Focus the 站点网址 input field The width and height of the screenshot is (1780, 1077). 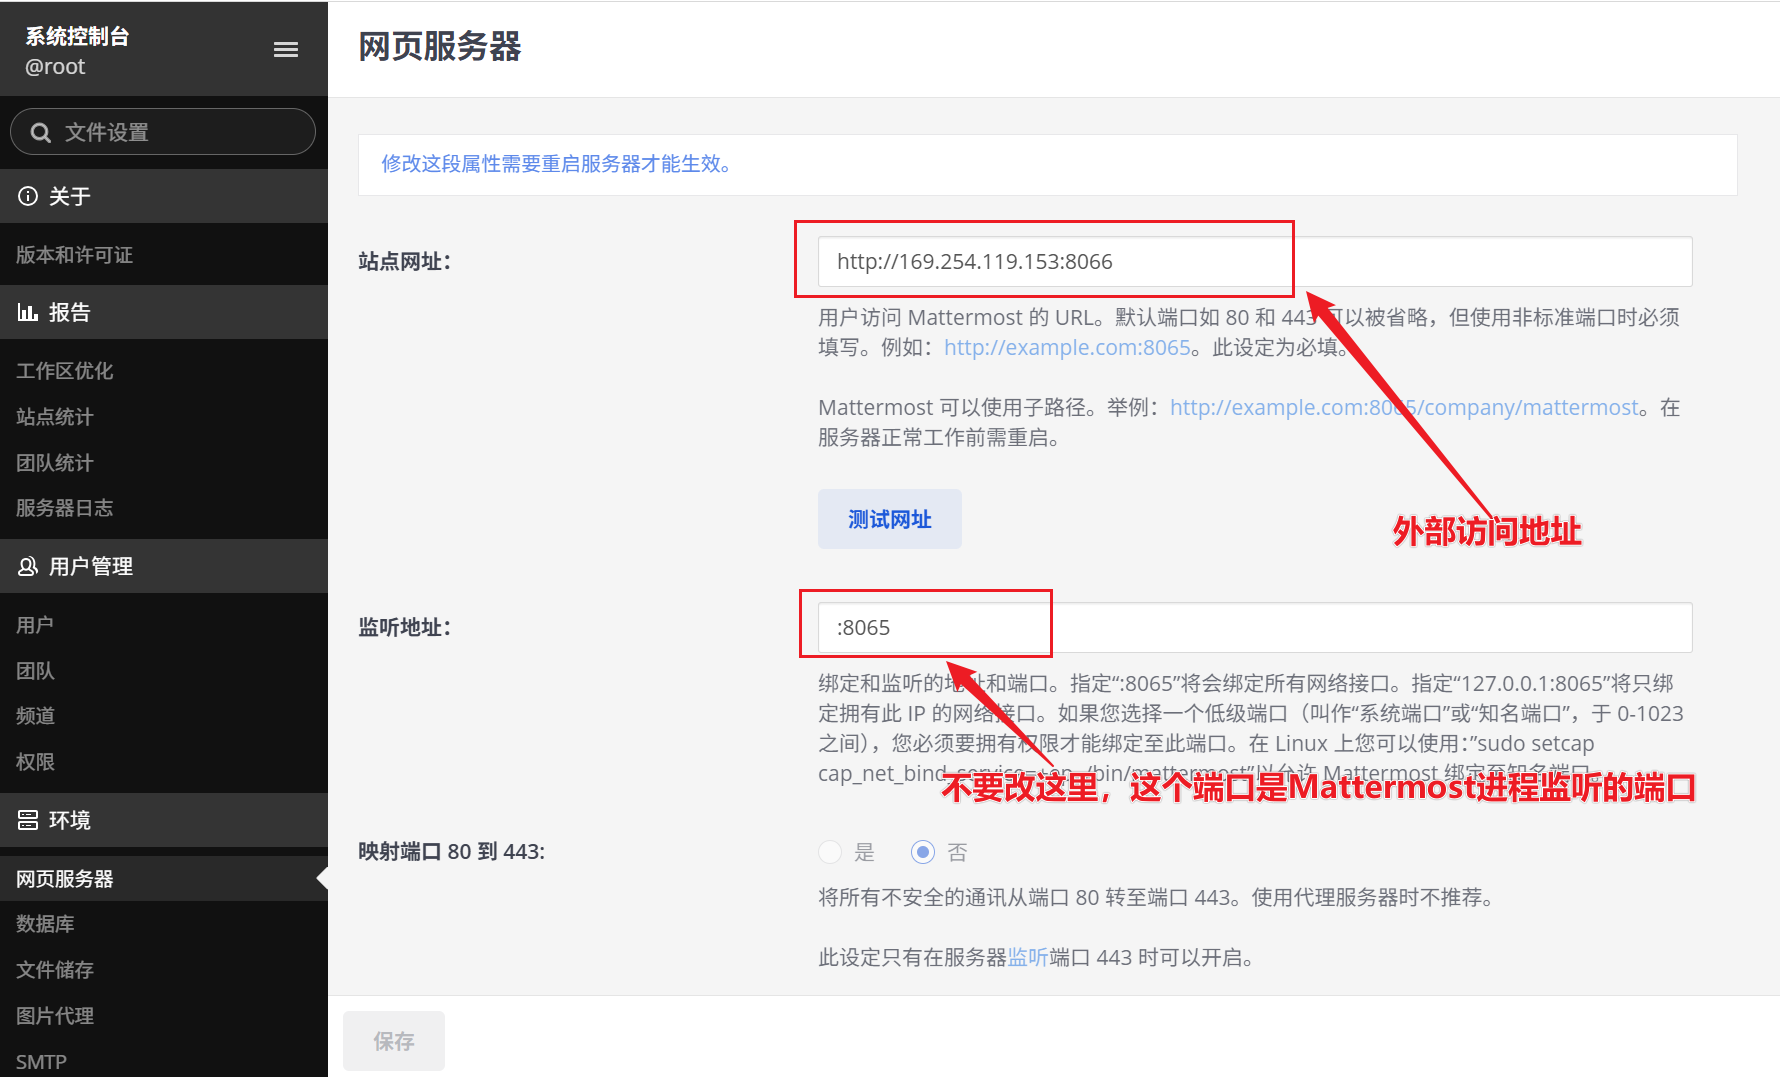coord(1255,262)
